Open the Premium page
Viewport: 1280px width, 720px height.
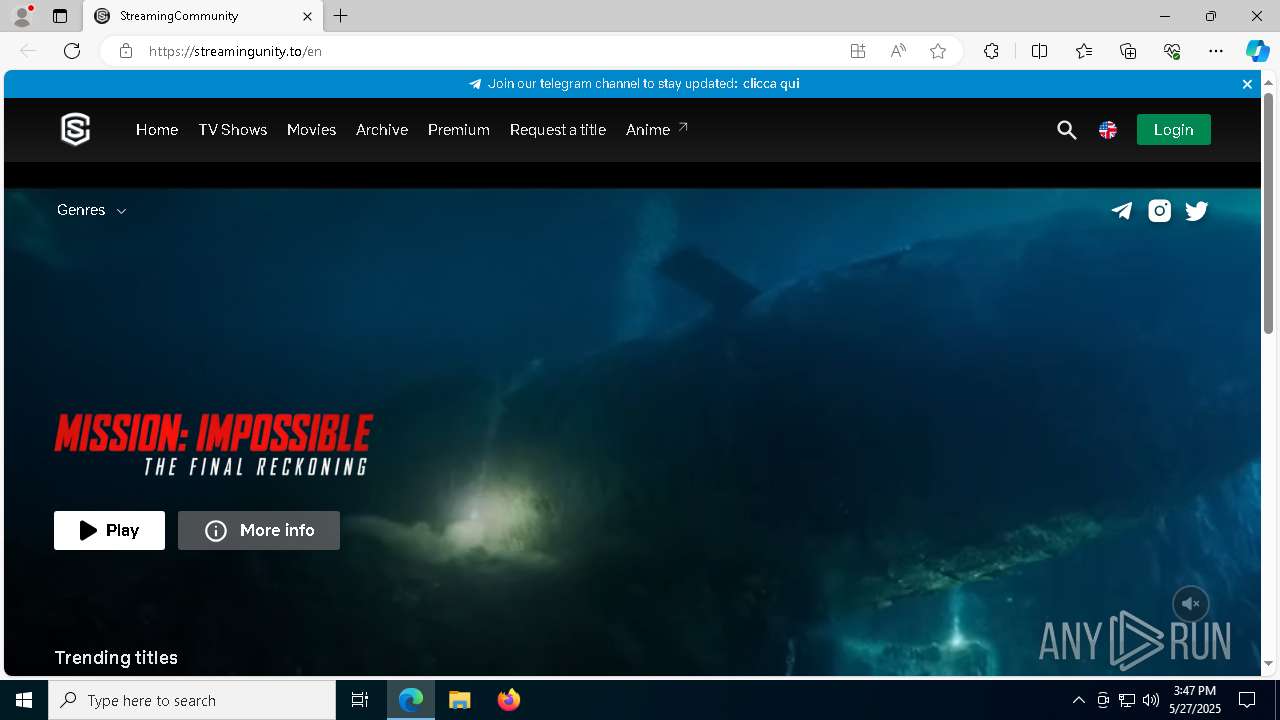point(459,130)
